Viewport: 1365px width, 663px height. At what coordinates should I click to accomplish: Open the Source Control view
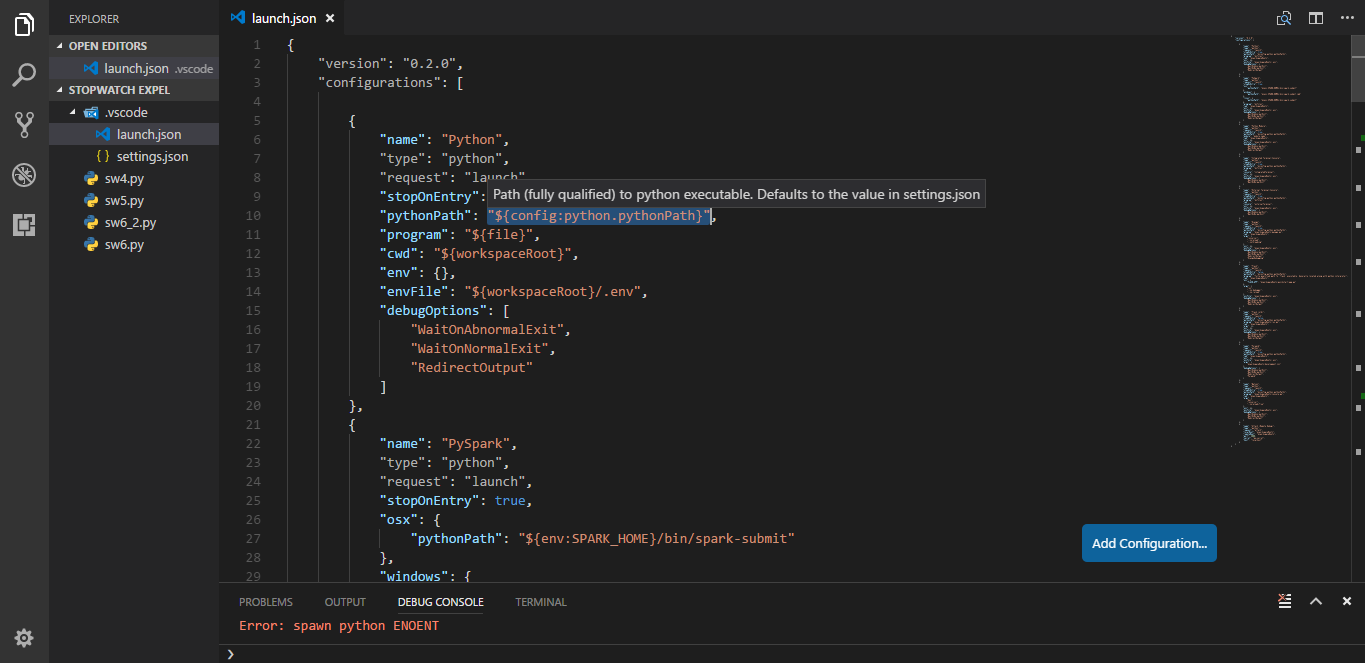click(24, 124)
